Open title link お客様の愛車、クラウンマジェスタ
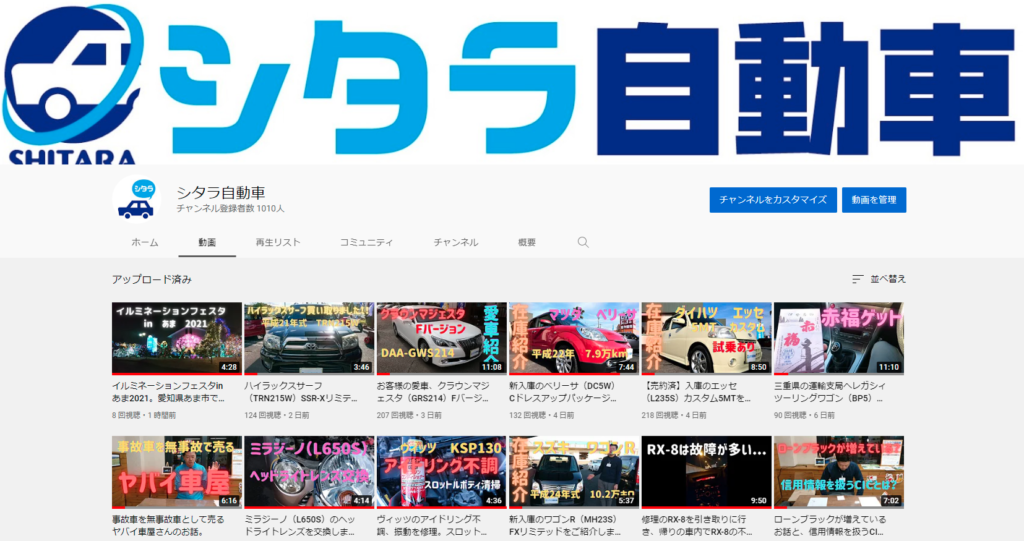The image size is (1024, 541). click(x=433, y=392)
